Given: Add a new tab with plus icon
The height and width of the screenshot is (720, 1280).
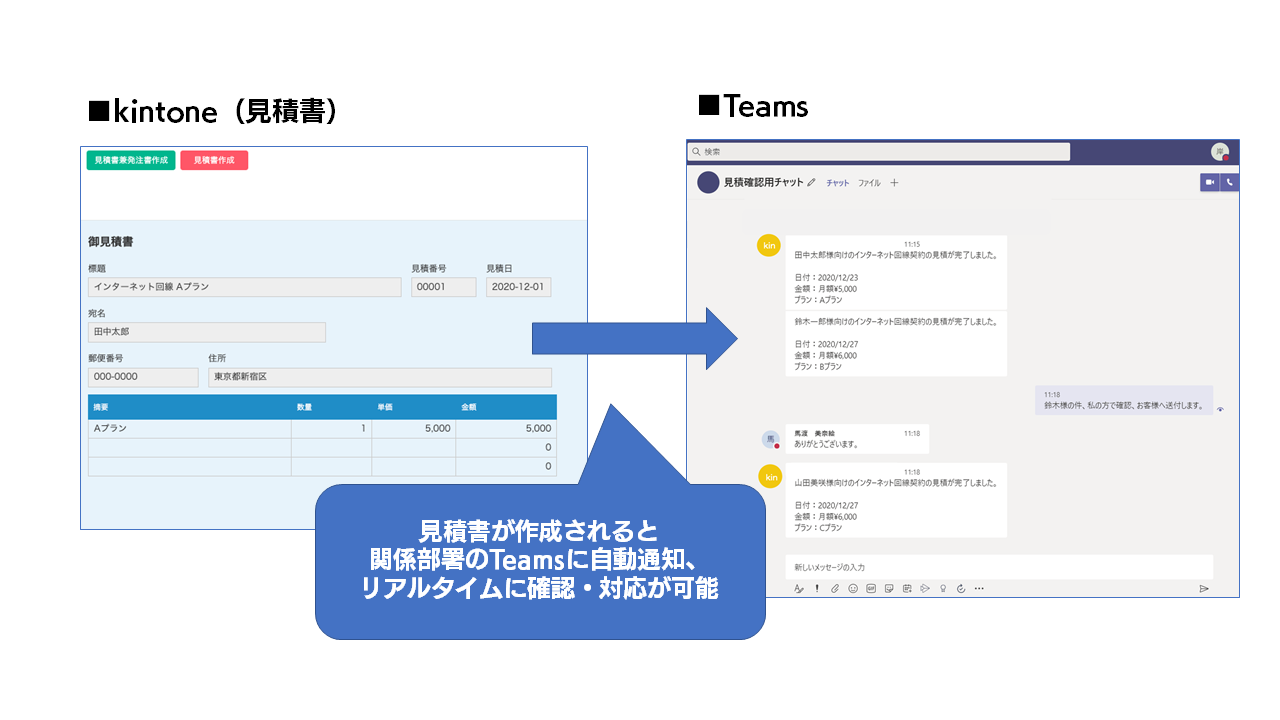Looking at the screenshot, I should tap(895, 183).
